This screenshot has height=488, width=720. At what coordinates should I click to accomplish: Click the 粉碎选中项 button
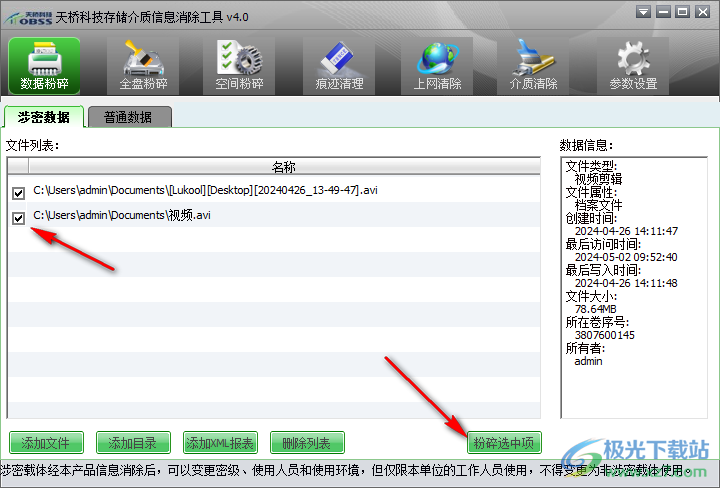(504, 443)
